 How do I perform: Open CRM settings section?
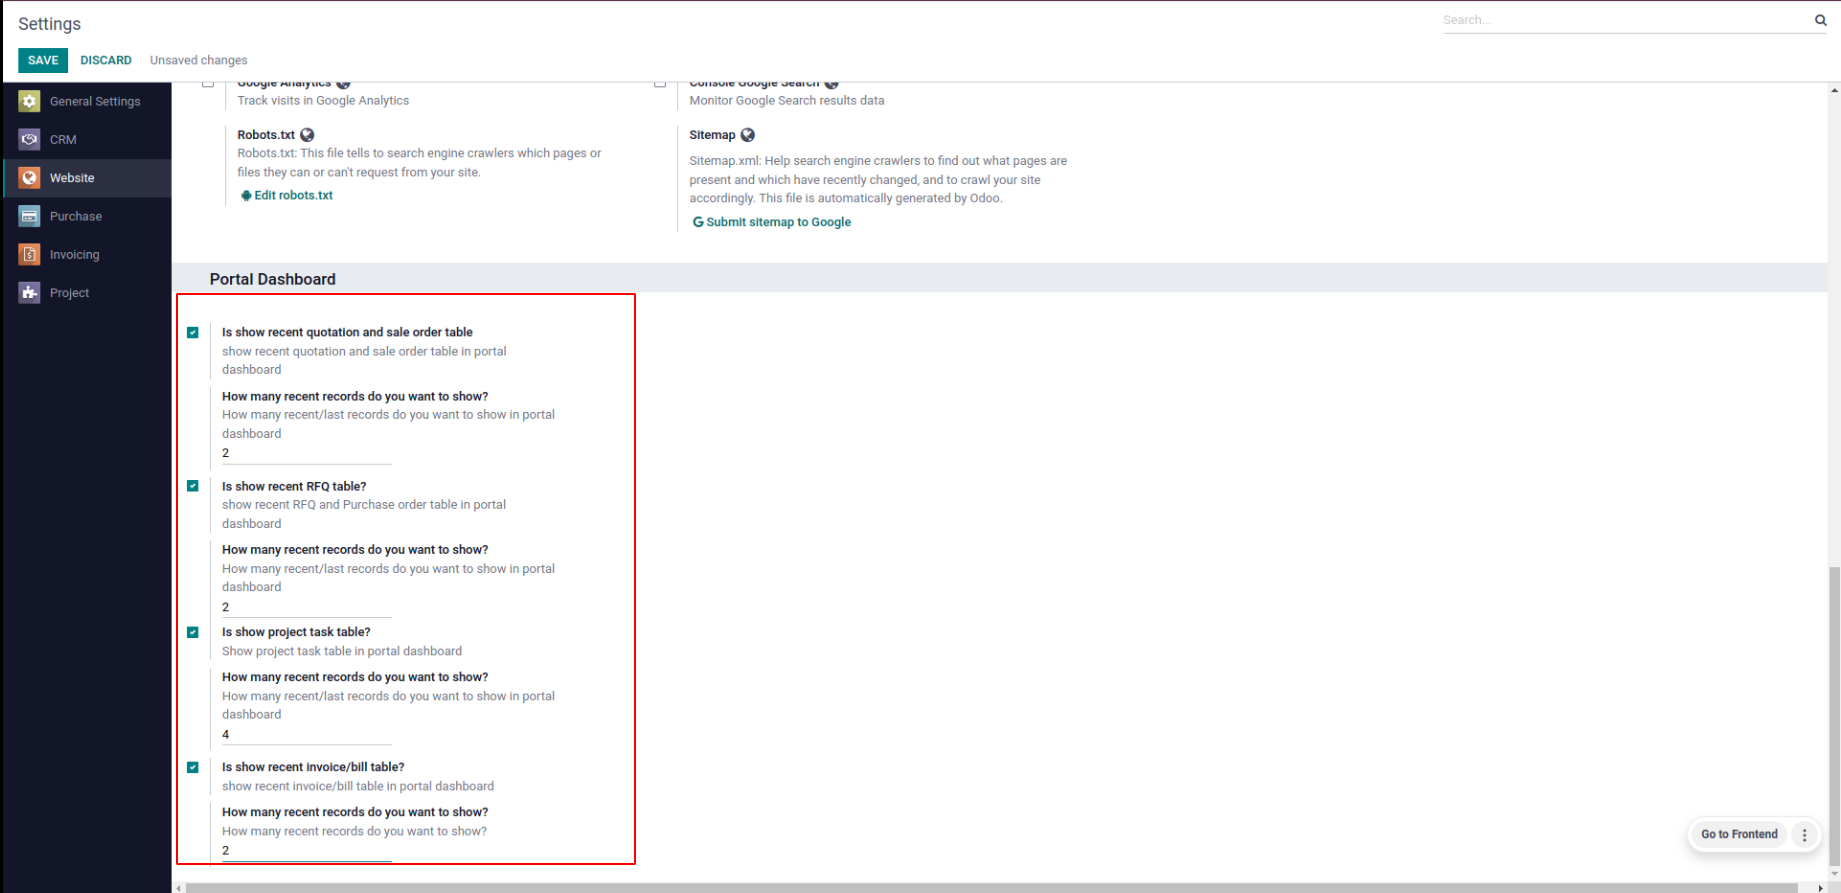[x=87, y=139]
